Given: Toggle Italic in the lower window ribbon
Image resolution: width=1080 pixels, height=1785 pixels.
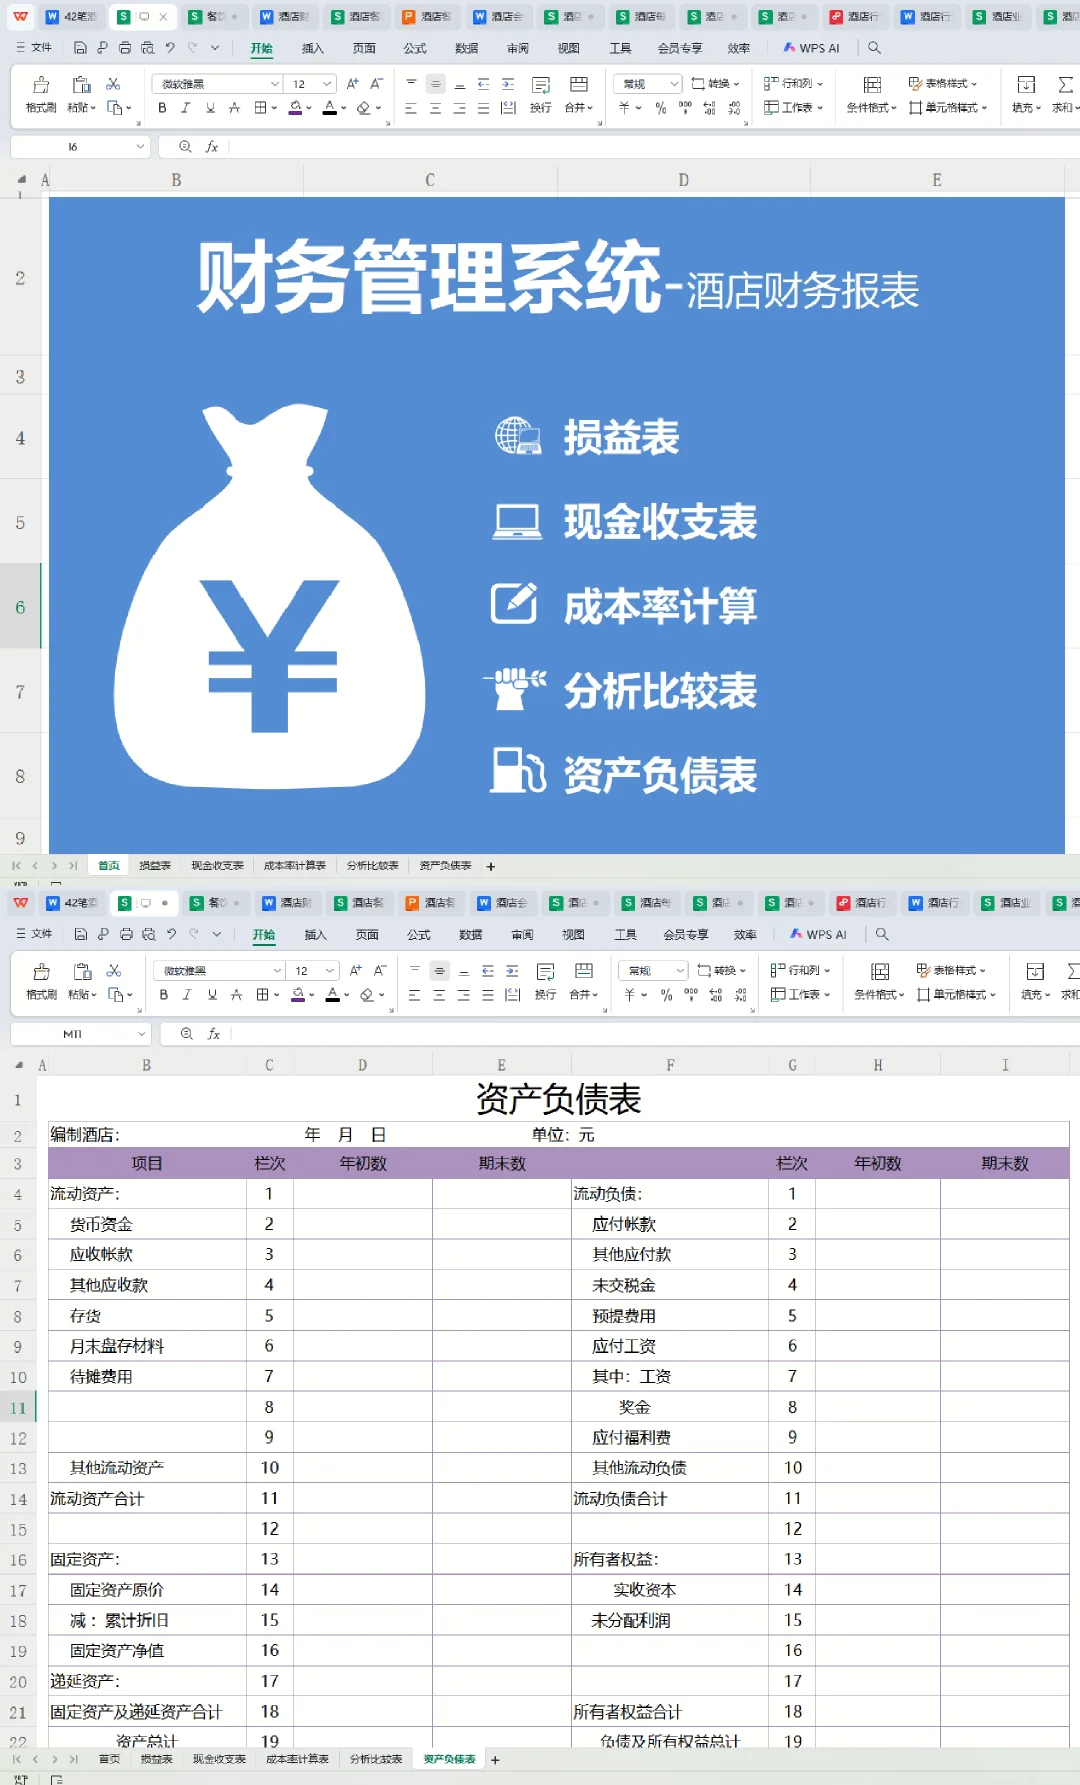Looking at the screenshot, I should coord(187,995).
